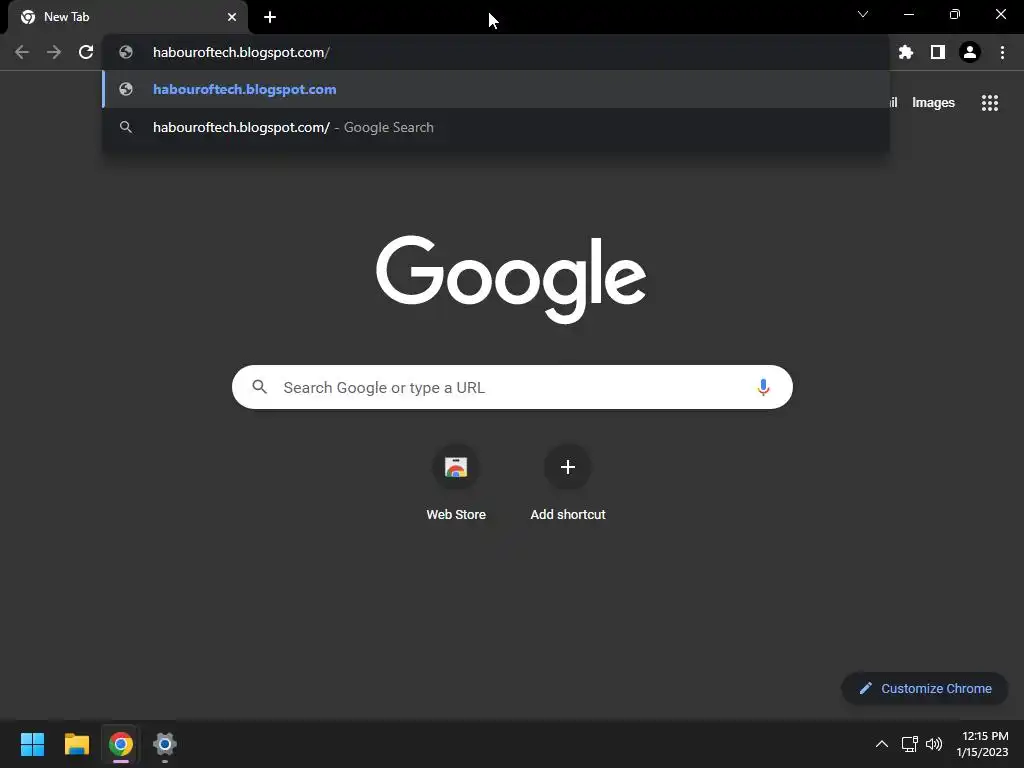1024x768 pixels.
Task: Open Chrome's three-dot menu
Action: (x=1002, y=52)
